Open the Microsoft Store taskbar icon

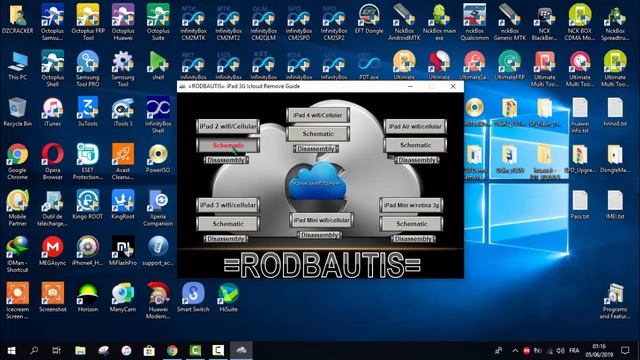[149, 350]
